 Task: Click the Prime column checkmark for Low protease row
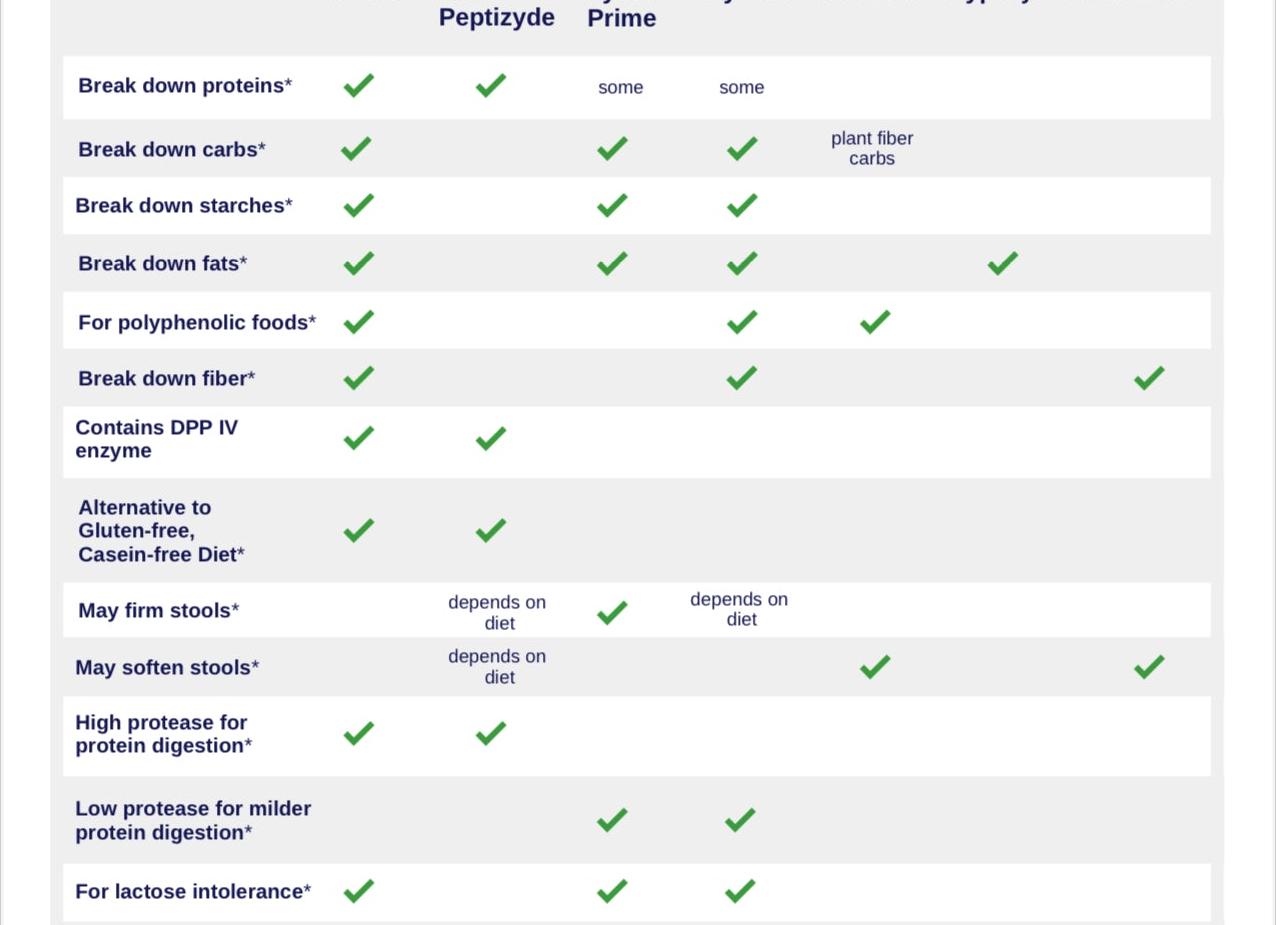pyautogui.click(x=612, y=820)
